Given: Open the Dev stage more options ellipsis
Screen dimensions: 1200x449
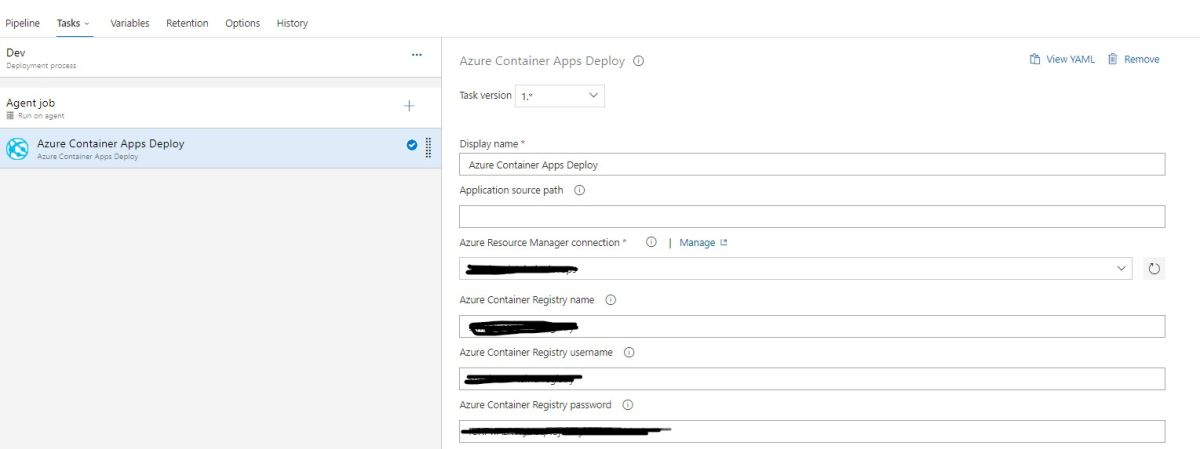Looking at the screenshot, I should 417,54.
